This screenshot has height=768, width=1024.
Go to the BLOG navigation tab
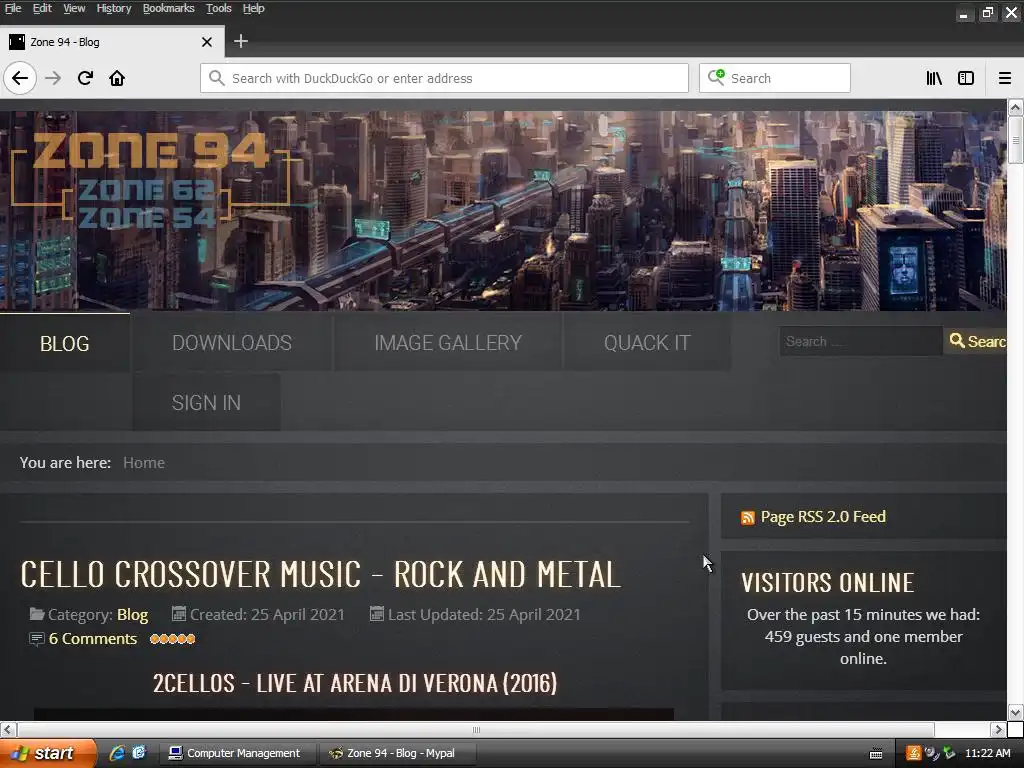65,344
